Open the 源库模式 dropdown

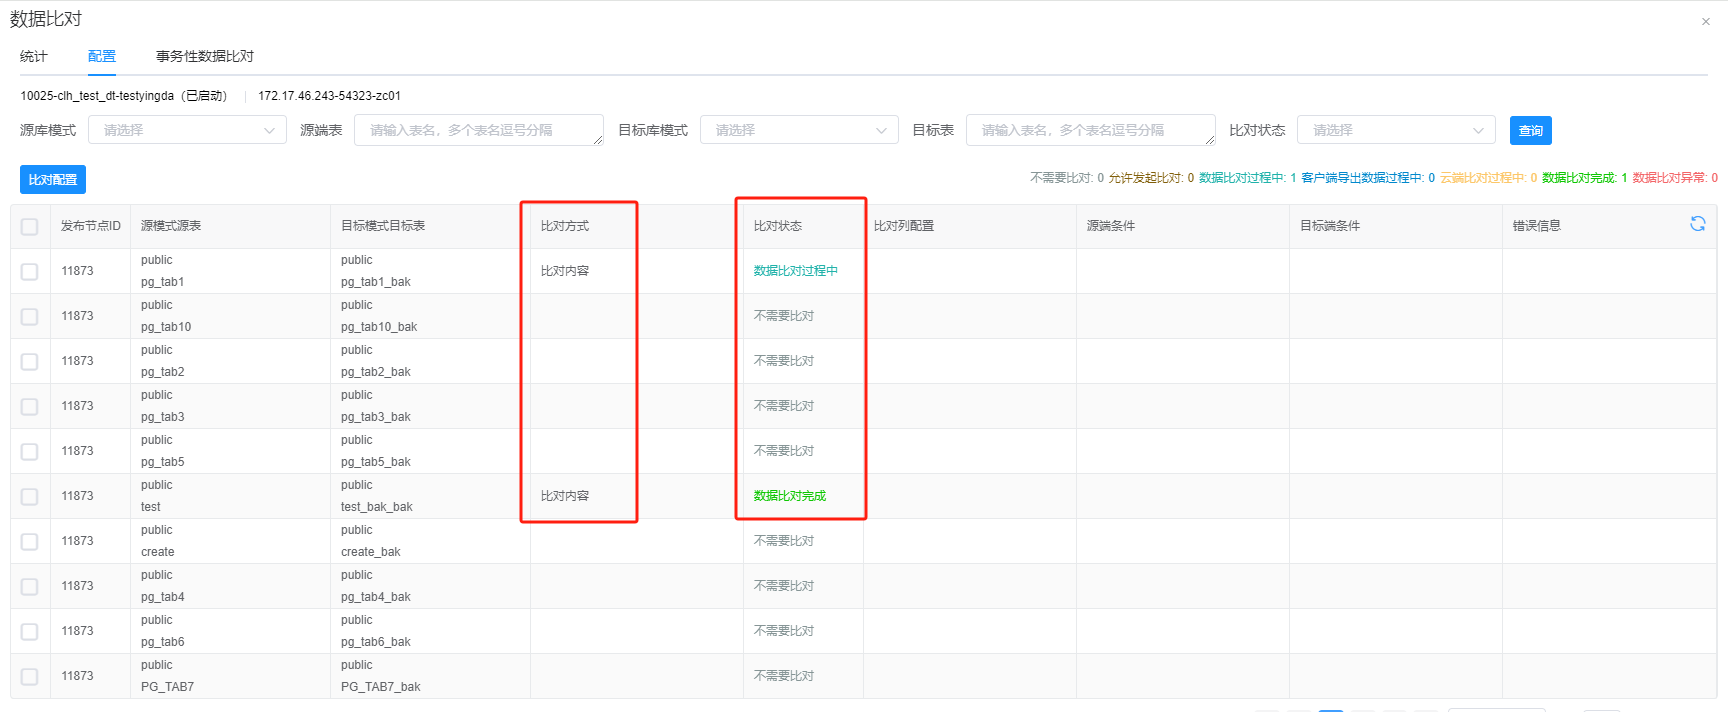[187, 130]
